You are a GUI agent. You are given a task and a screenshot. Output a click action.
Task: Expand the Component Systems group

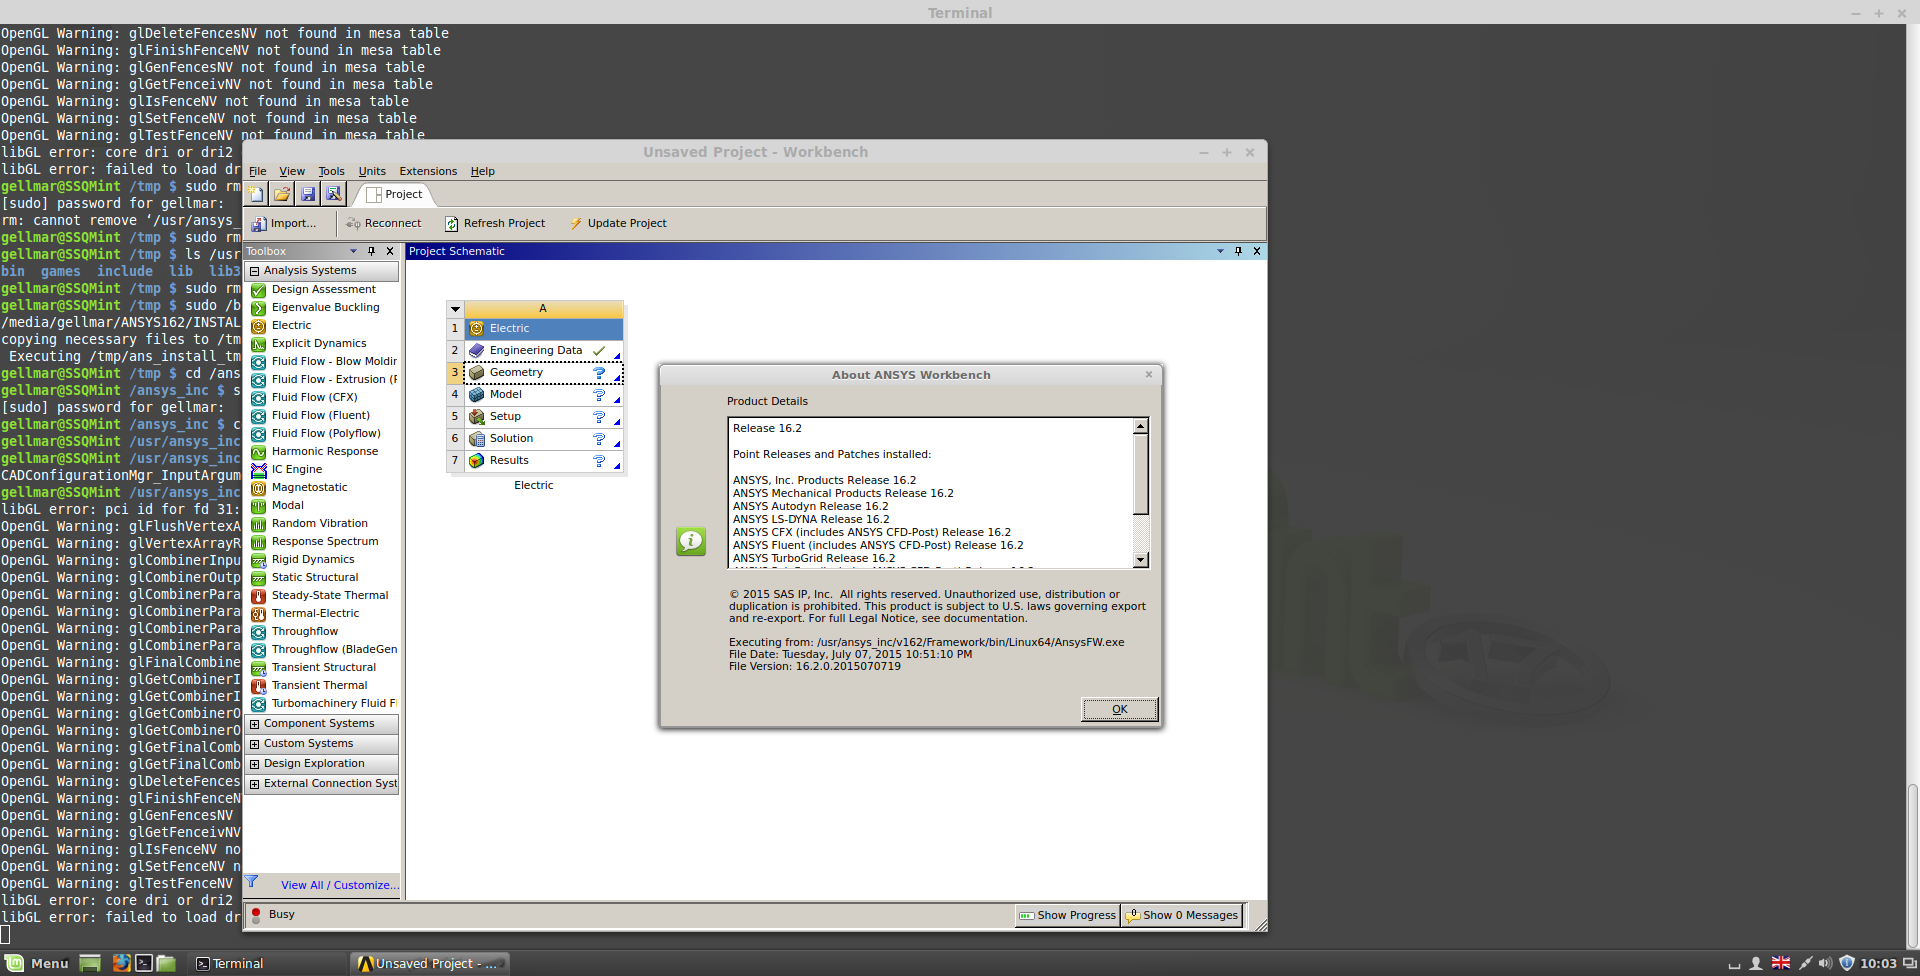[255, 724]
